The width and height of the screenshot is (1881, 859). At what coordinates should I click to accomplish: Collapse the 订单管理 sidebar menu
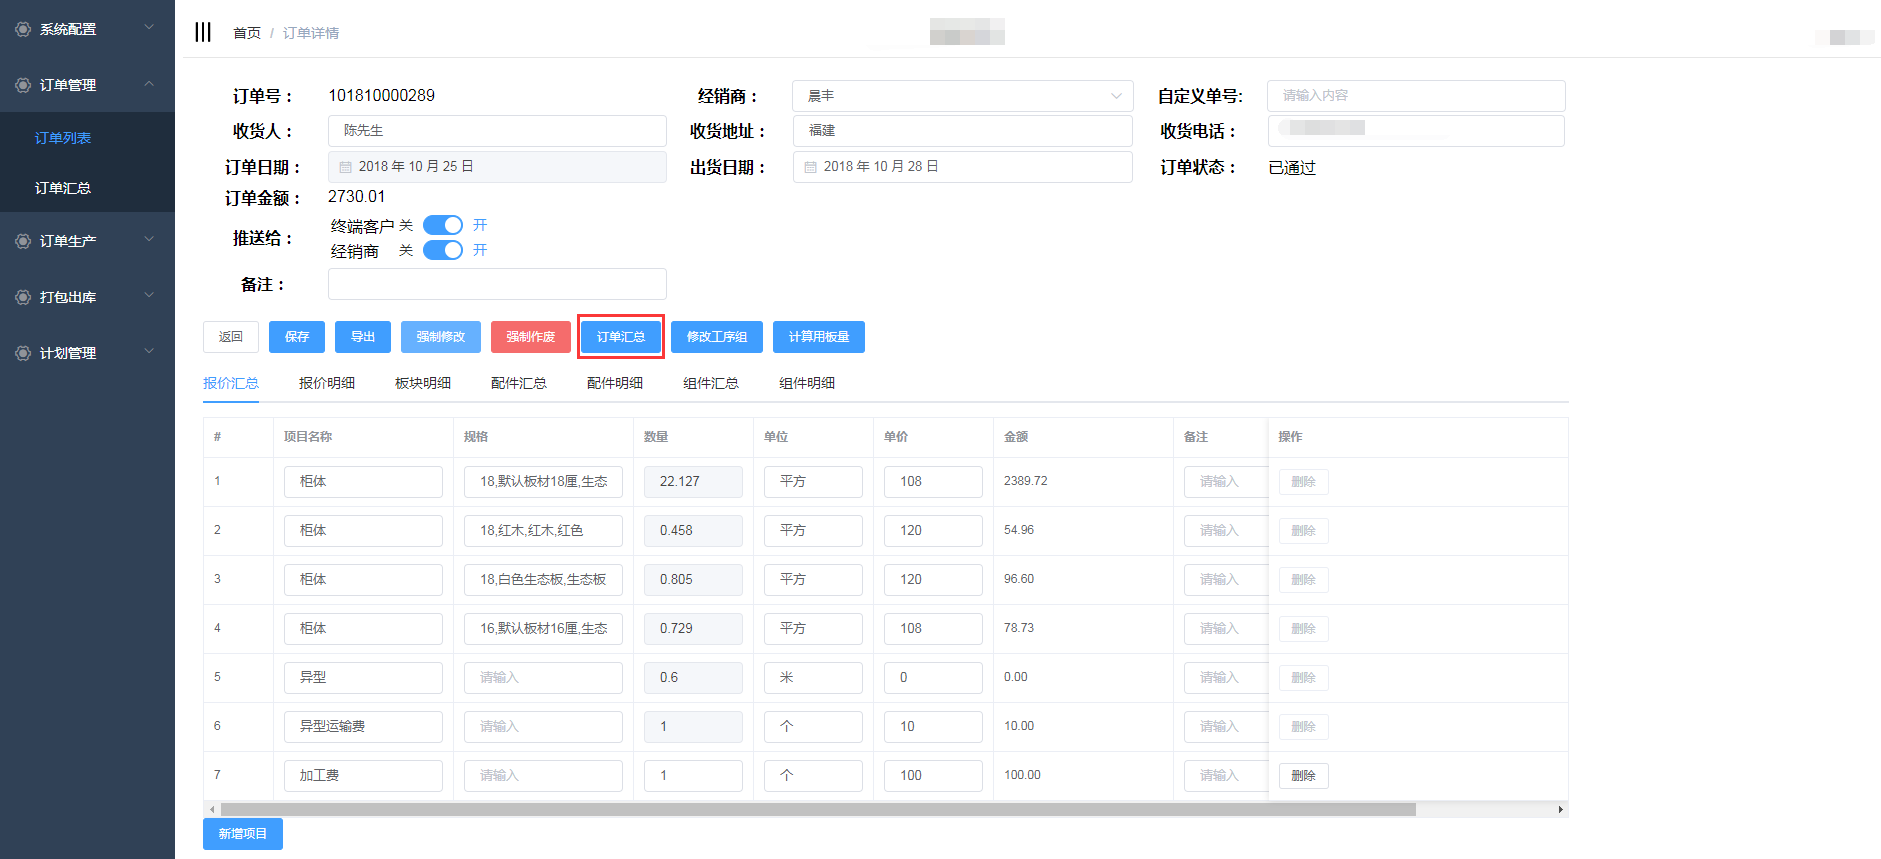(x=149, y=84)
